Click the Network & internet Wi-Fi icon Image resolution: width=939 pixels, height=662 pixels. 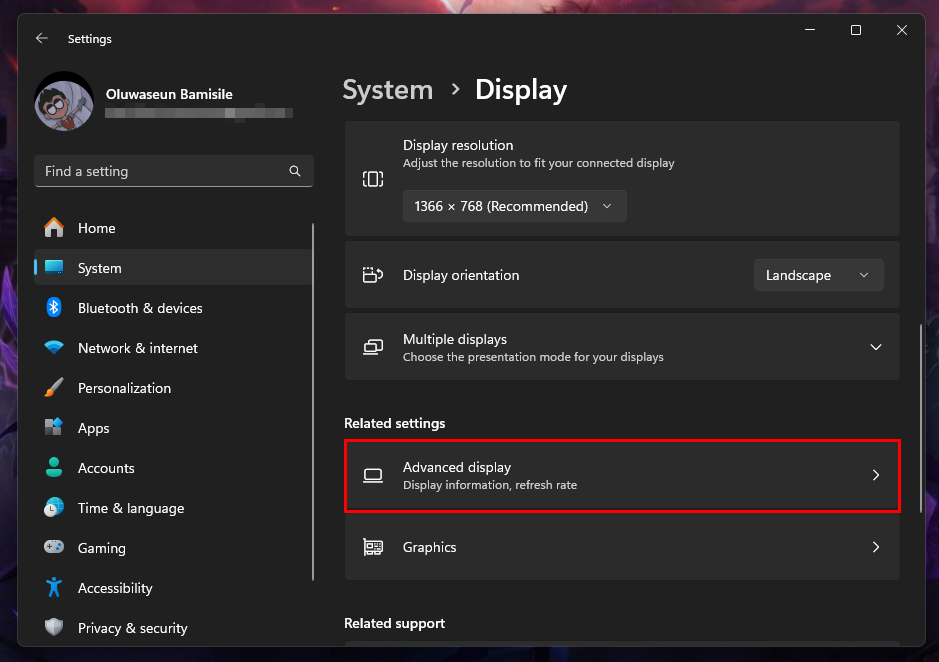tap(54, 348)
